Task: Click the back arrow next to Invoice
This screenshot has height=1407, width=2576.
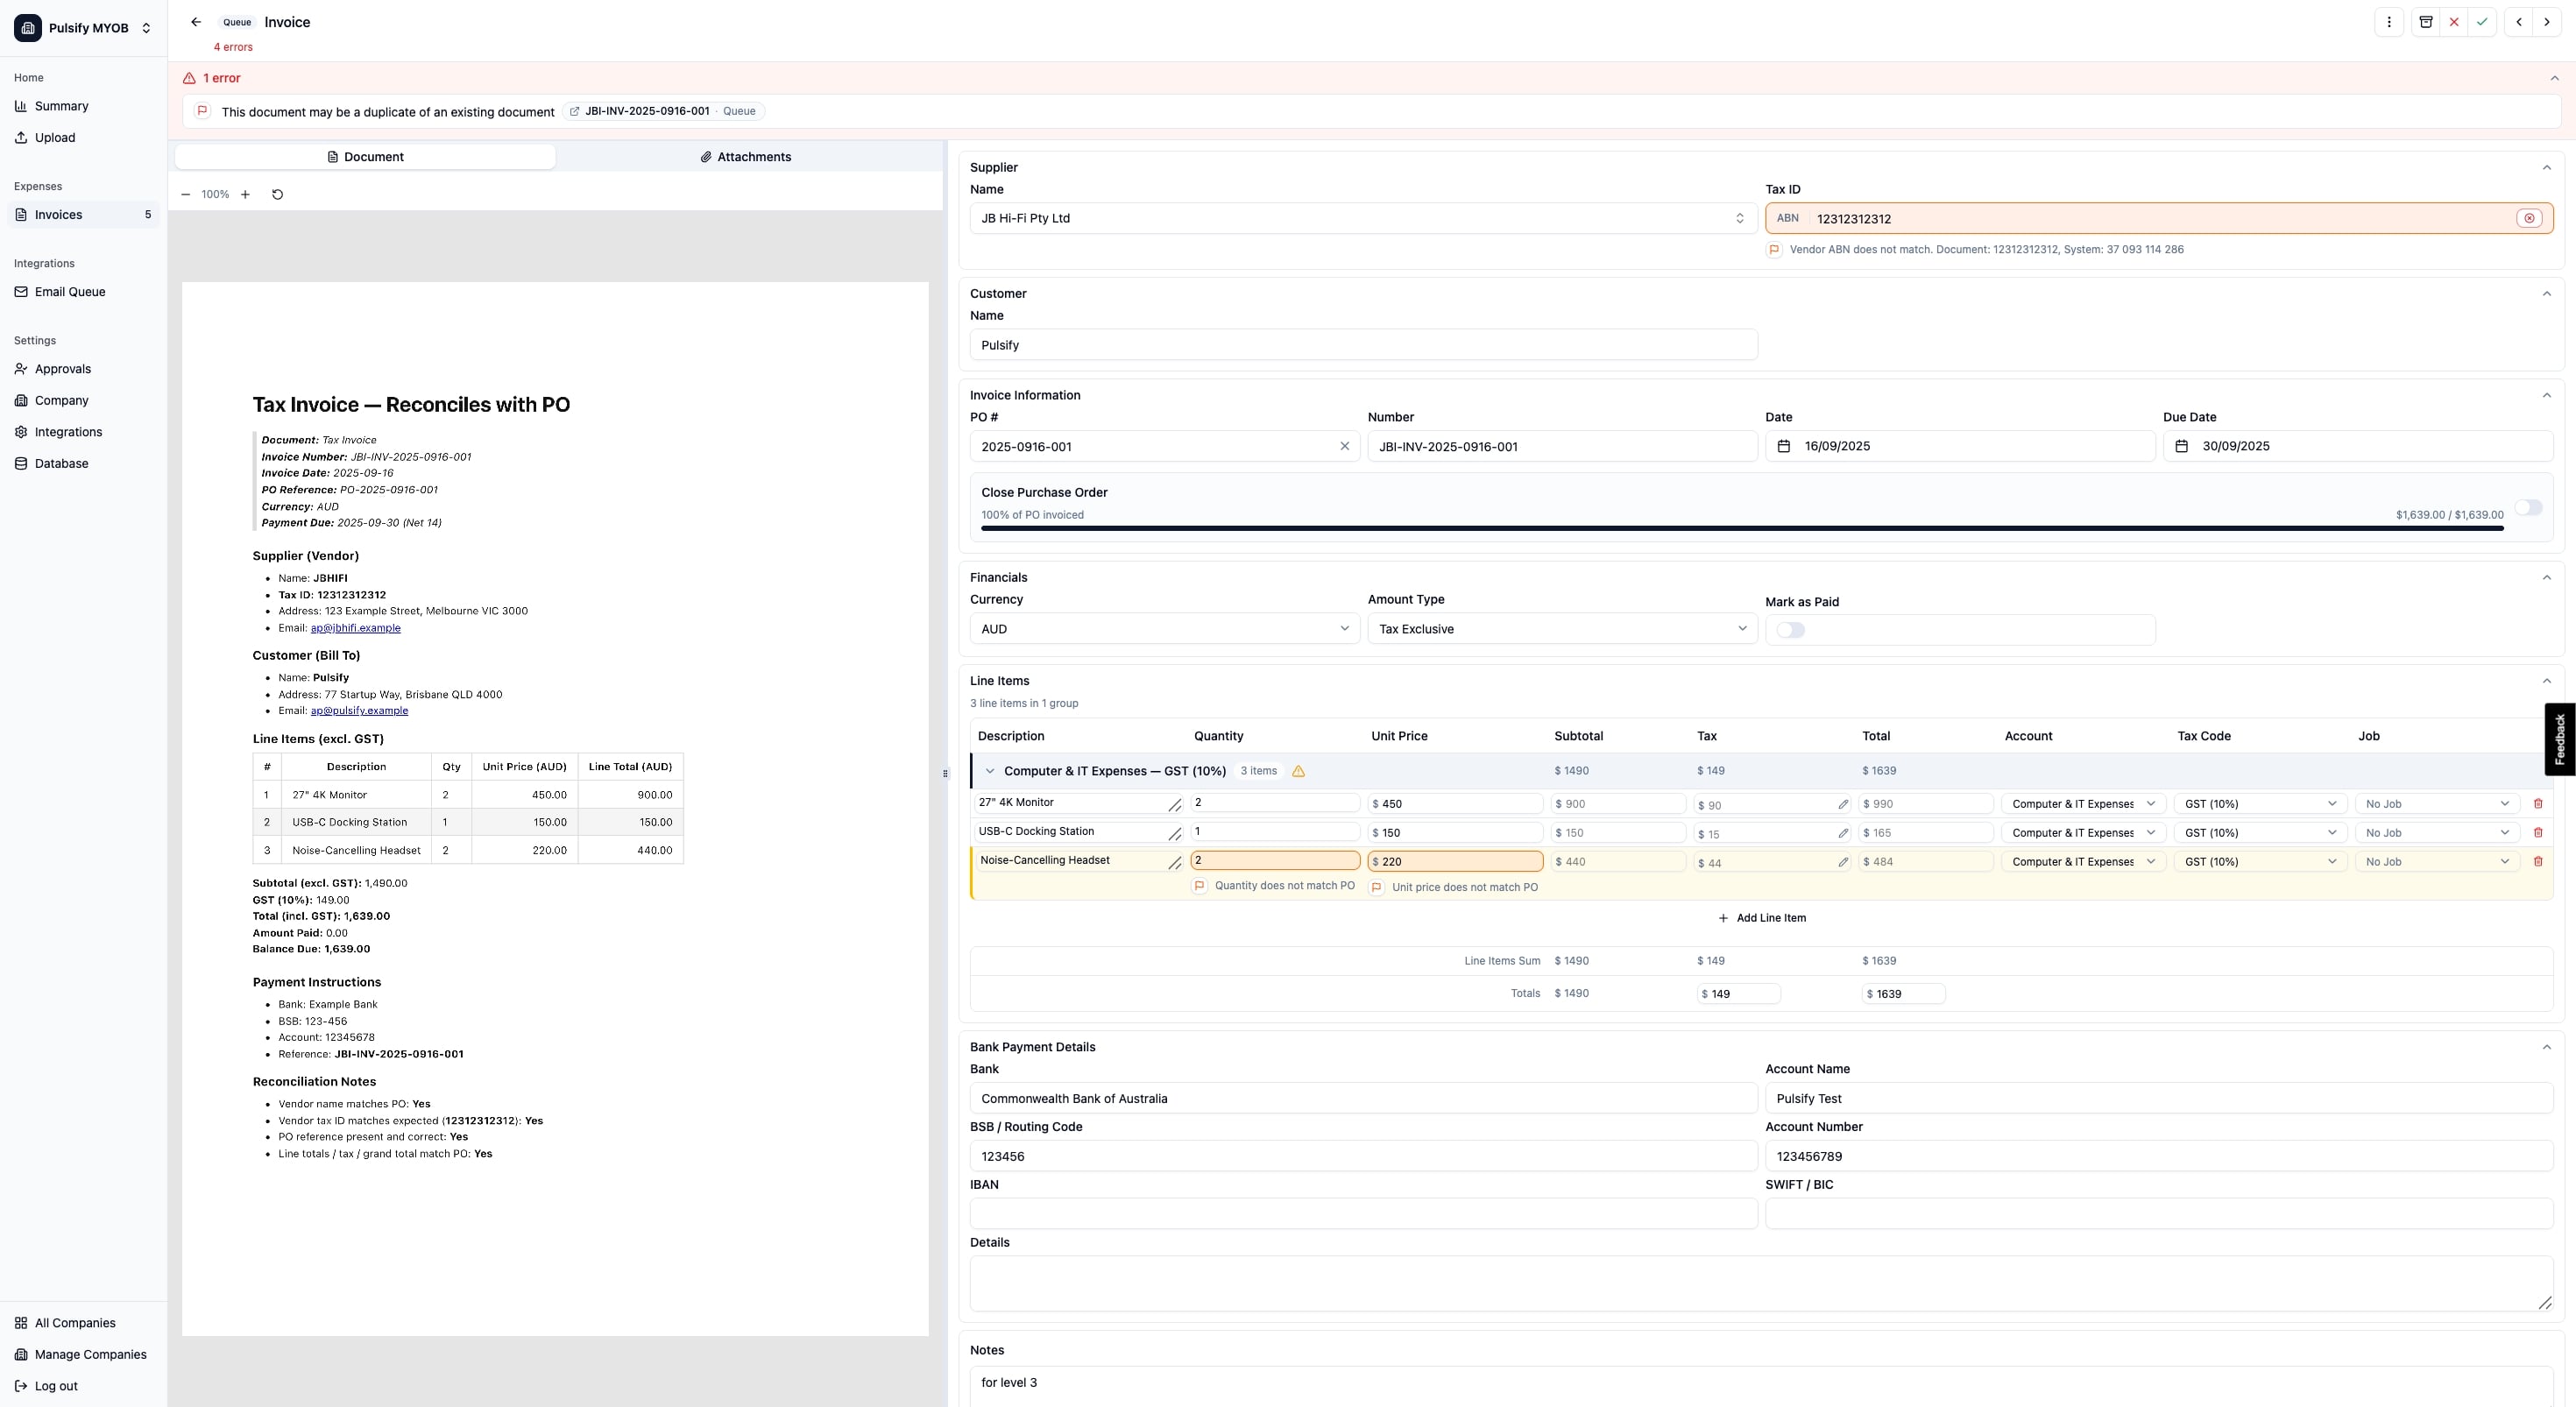Action: [x=196, y=22]
